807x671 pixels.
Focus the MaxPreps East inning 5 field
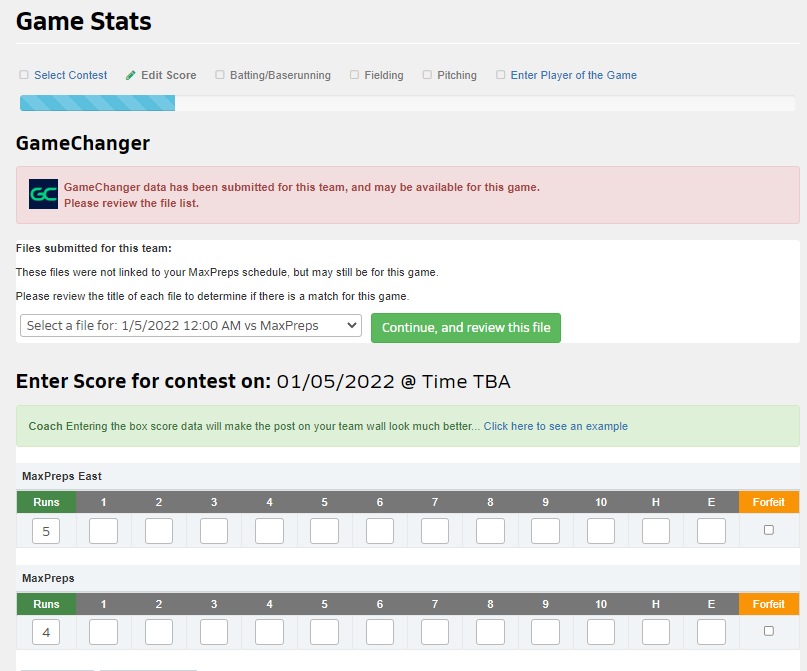tap(324, 531)
